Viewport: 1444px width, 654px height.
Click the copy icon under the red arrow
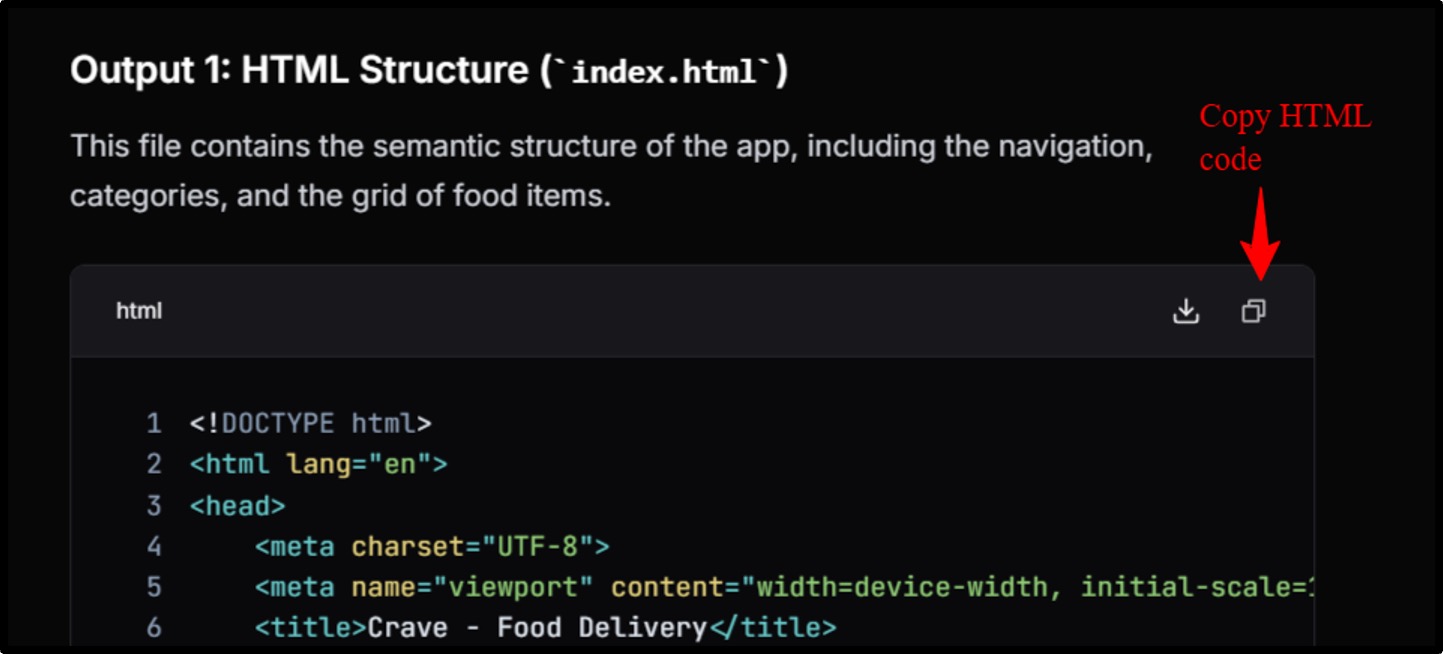coord(1253,311)
